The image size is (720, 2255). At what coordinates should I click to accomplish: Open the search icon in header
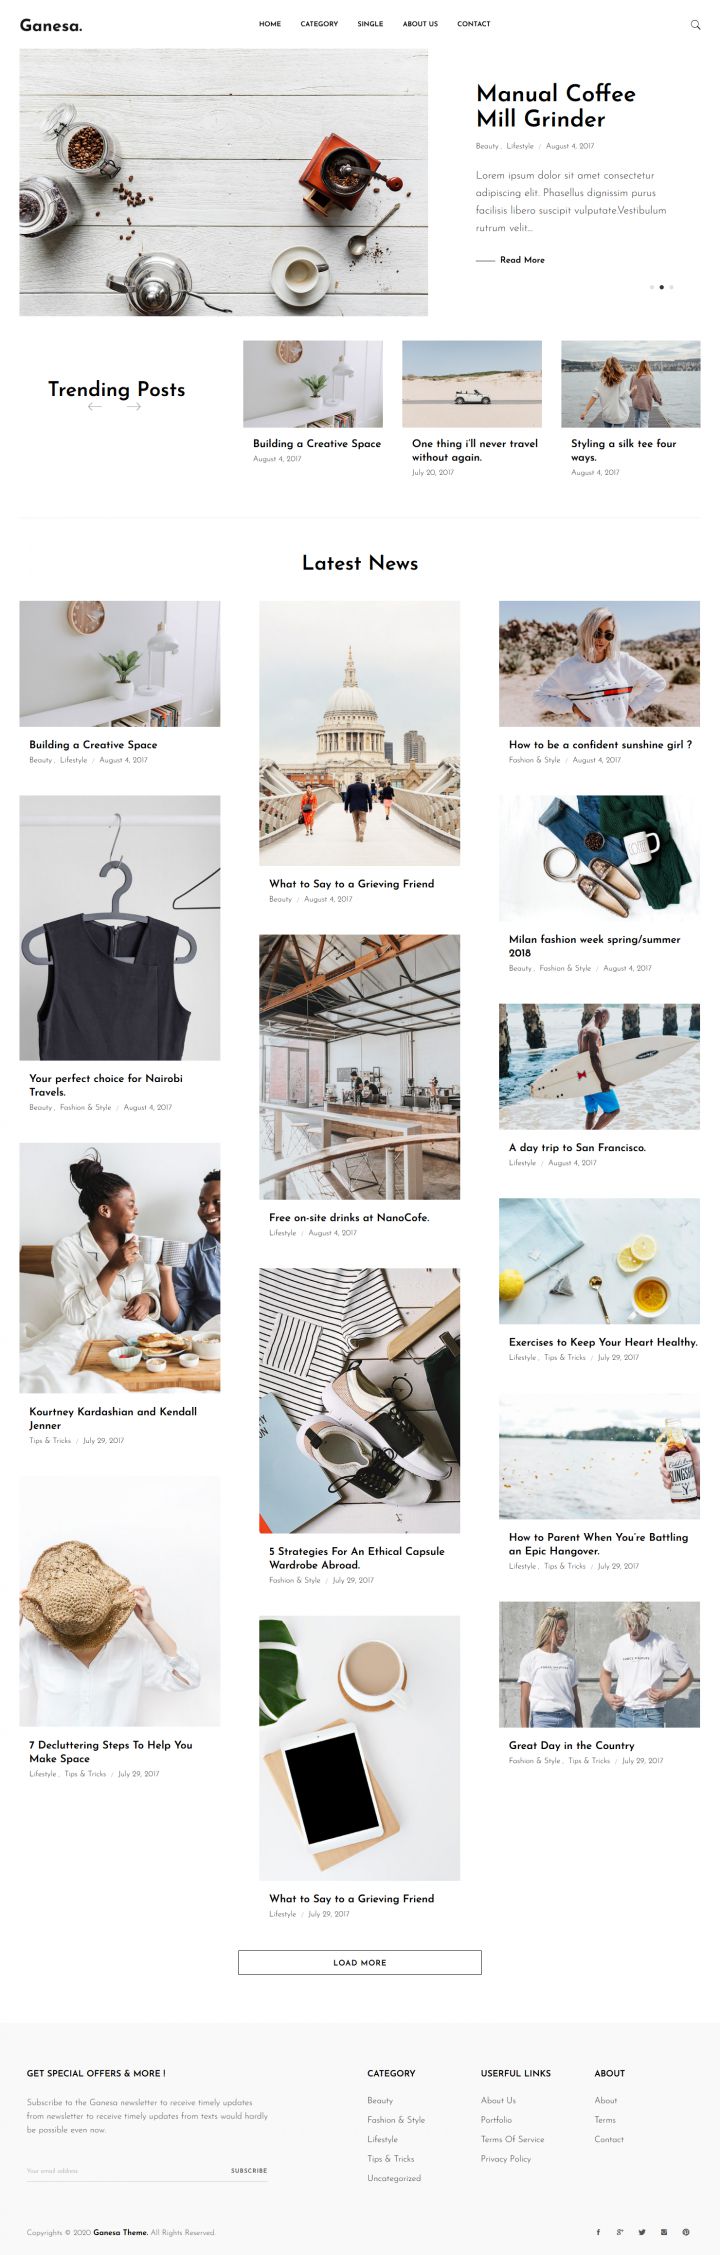695,25
